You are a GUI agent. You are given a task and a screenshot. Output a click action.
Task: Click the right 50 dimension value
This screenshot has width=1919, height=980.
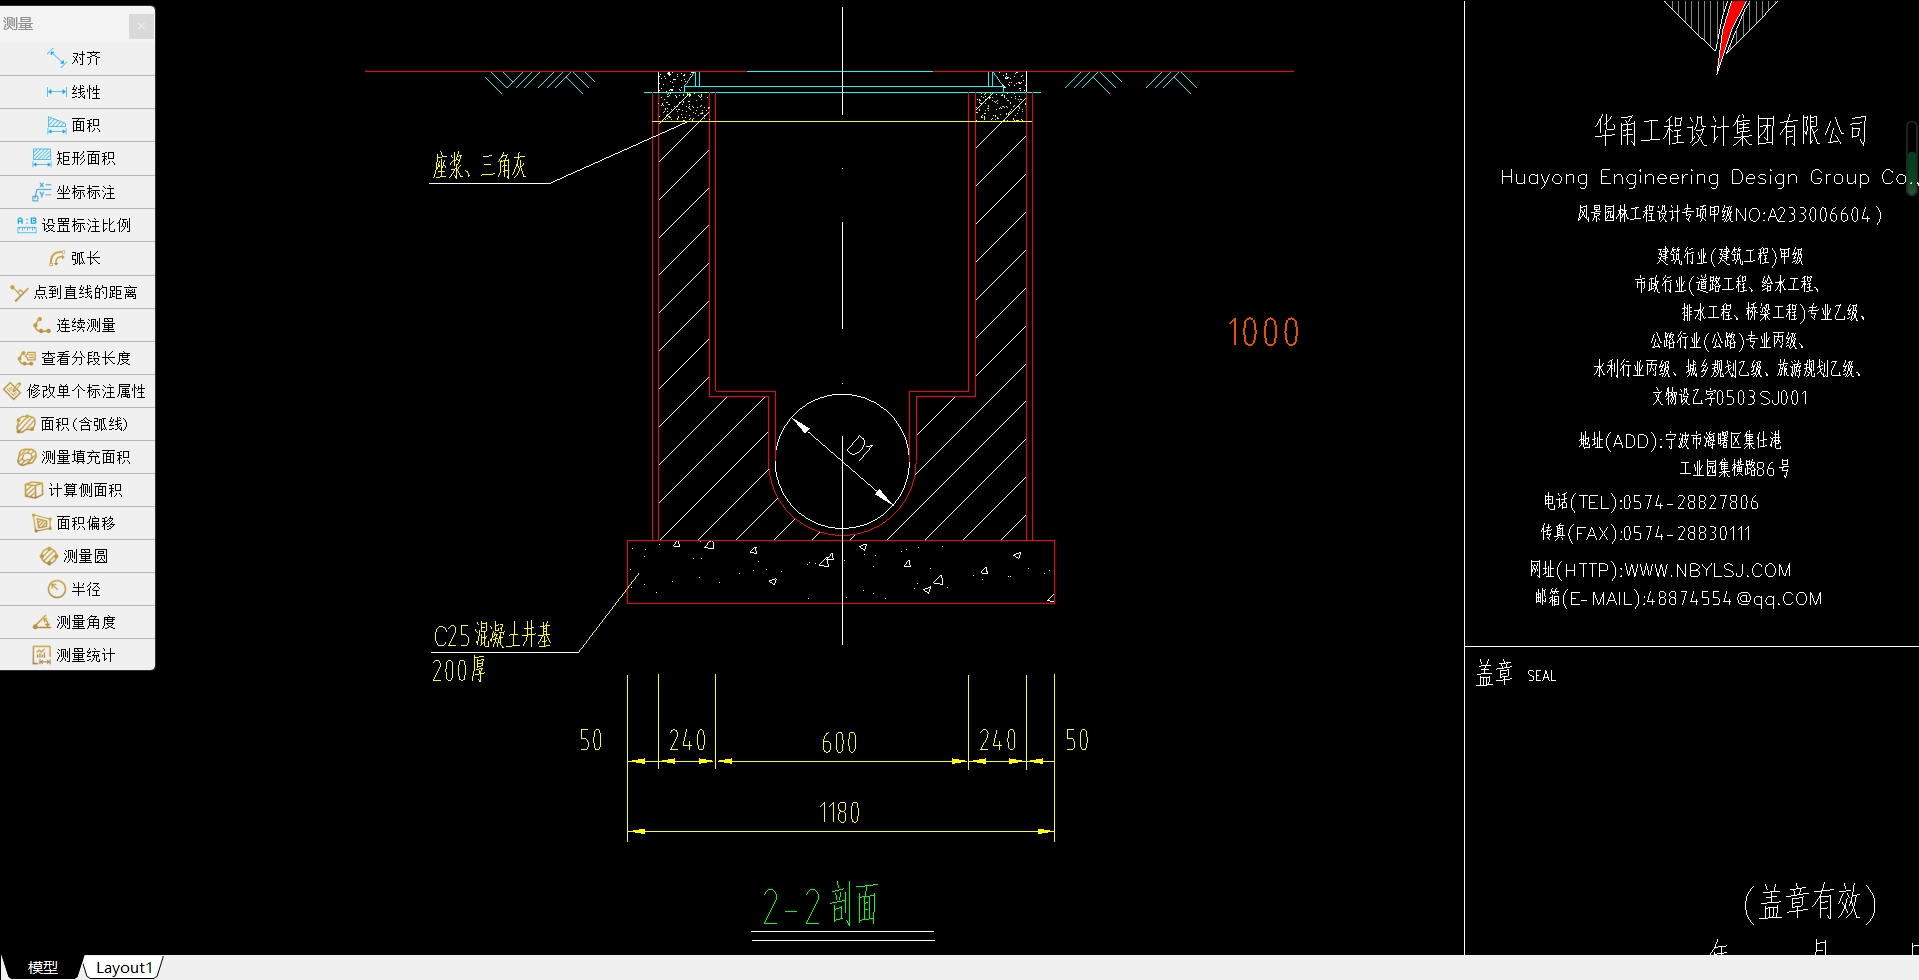(1077, 740)
